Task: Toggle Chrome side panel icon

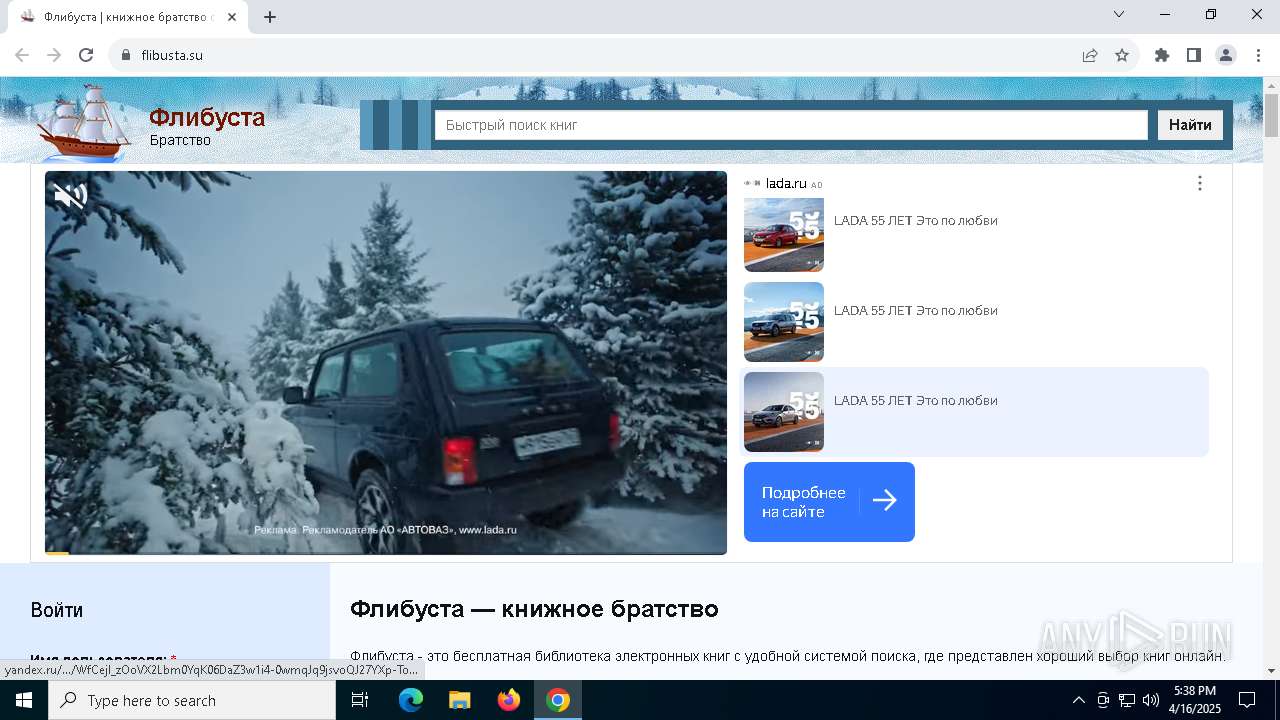Action: [x=1194, y=55]
